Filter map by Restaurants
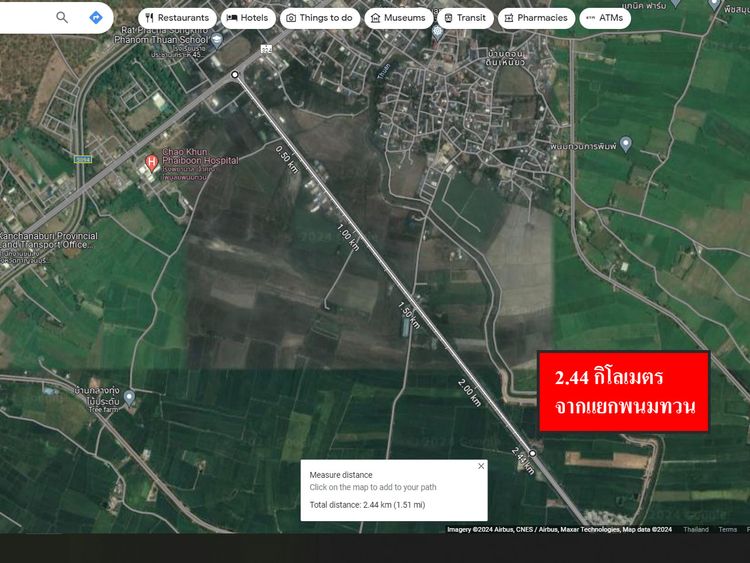This screenshot has height=563, width=750. [x=176, y=18]
